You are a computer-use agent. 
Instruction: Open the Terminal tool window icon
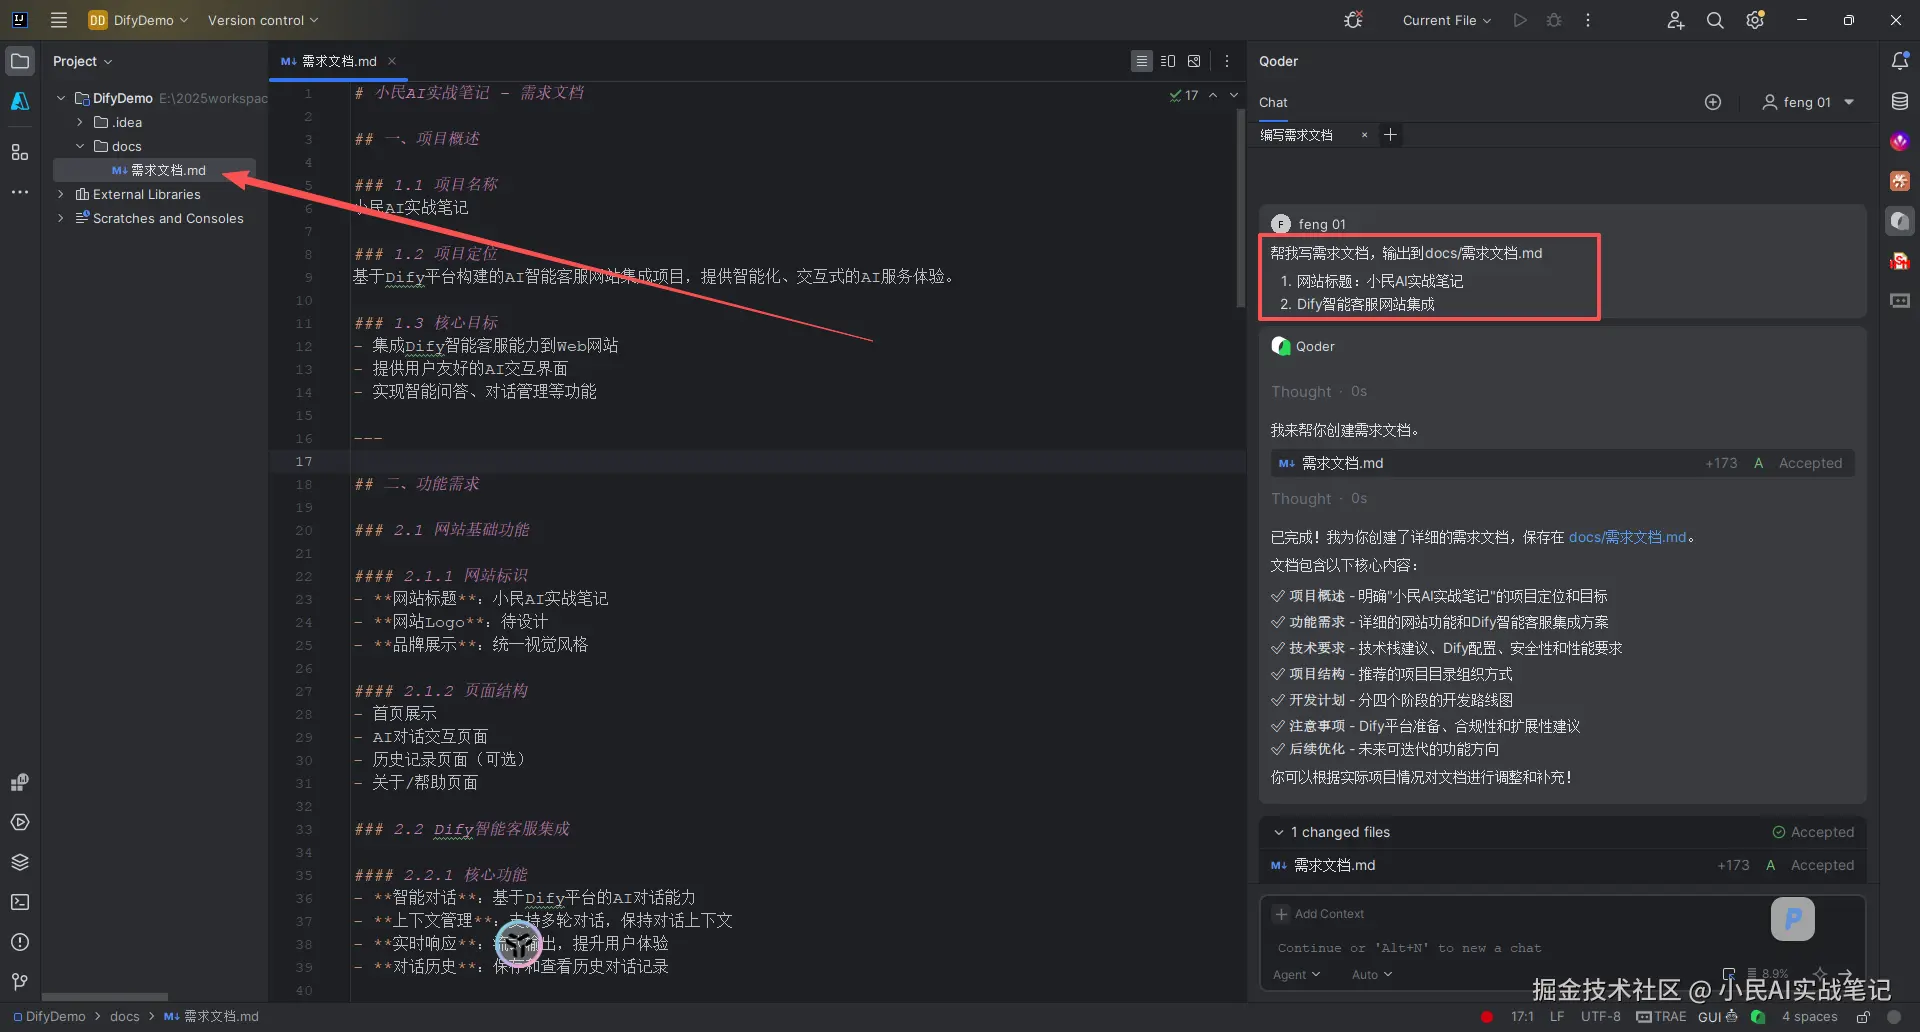[20, 902]
